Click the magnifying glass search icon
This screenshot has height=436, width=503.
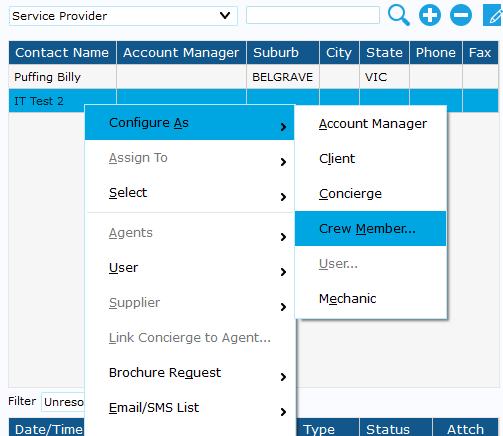pos(399,15)
